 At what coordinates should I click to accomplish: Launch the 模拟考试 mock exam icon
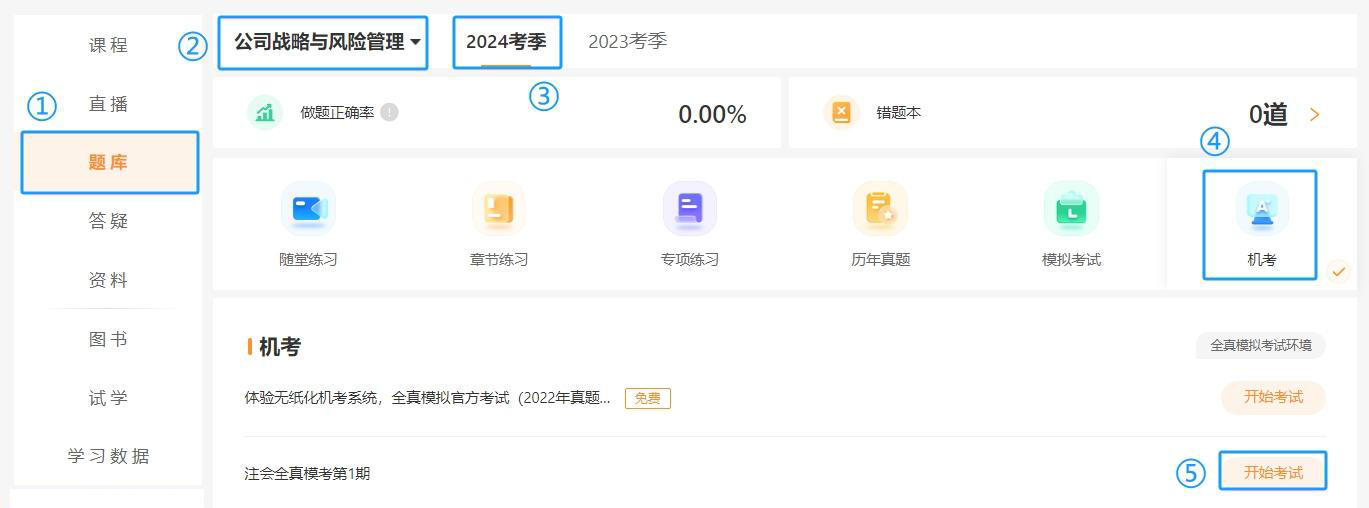click(x=1071, y=209)
